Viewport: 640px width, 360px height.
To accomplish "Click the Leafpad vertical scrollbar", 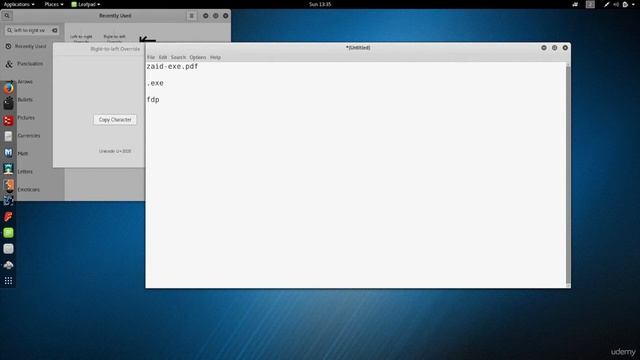I will 568,175.
